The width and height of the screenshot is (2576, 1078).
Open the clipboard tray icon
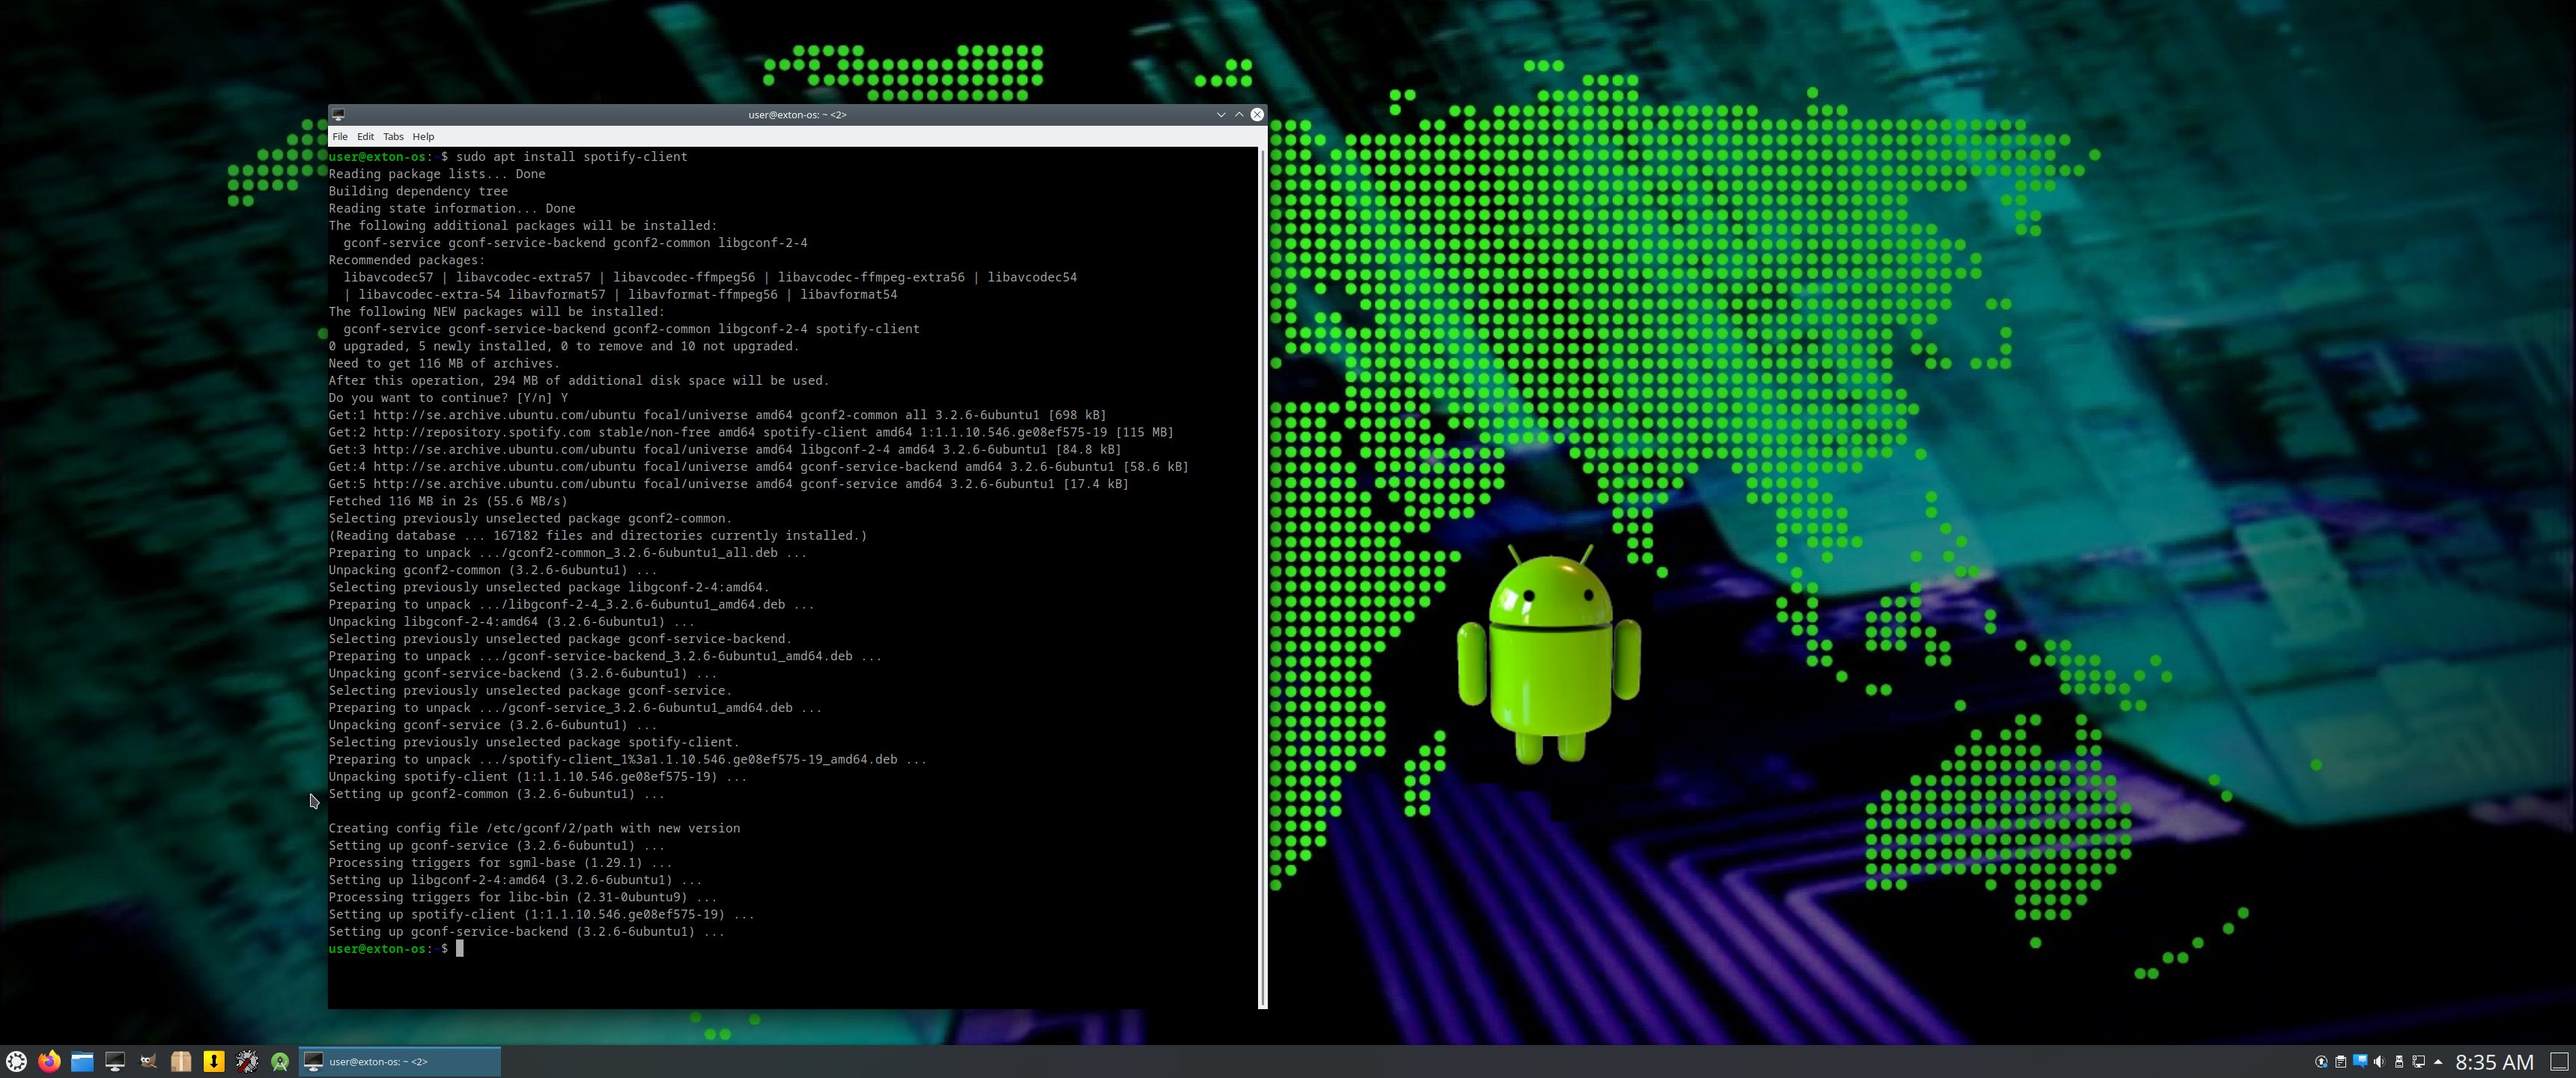[2340, 1061]
